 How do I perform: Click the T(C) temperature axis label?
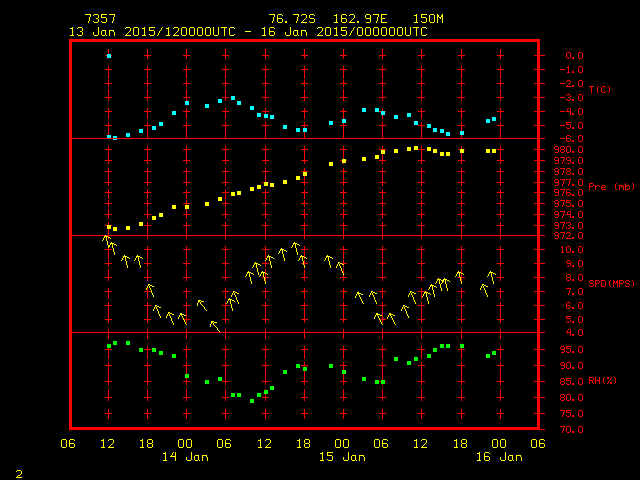point(600,89)
